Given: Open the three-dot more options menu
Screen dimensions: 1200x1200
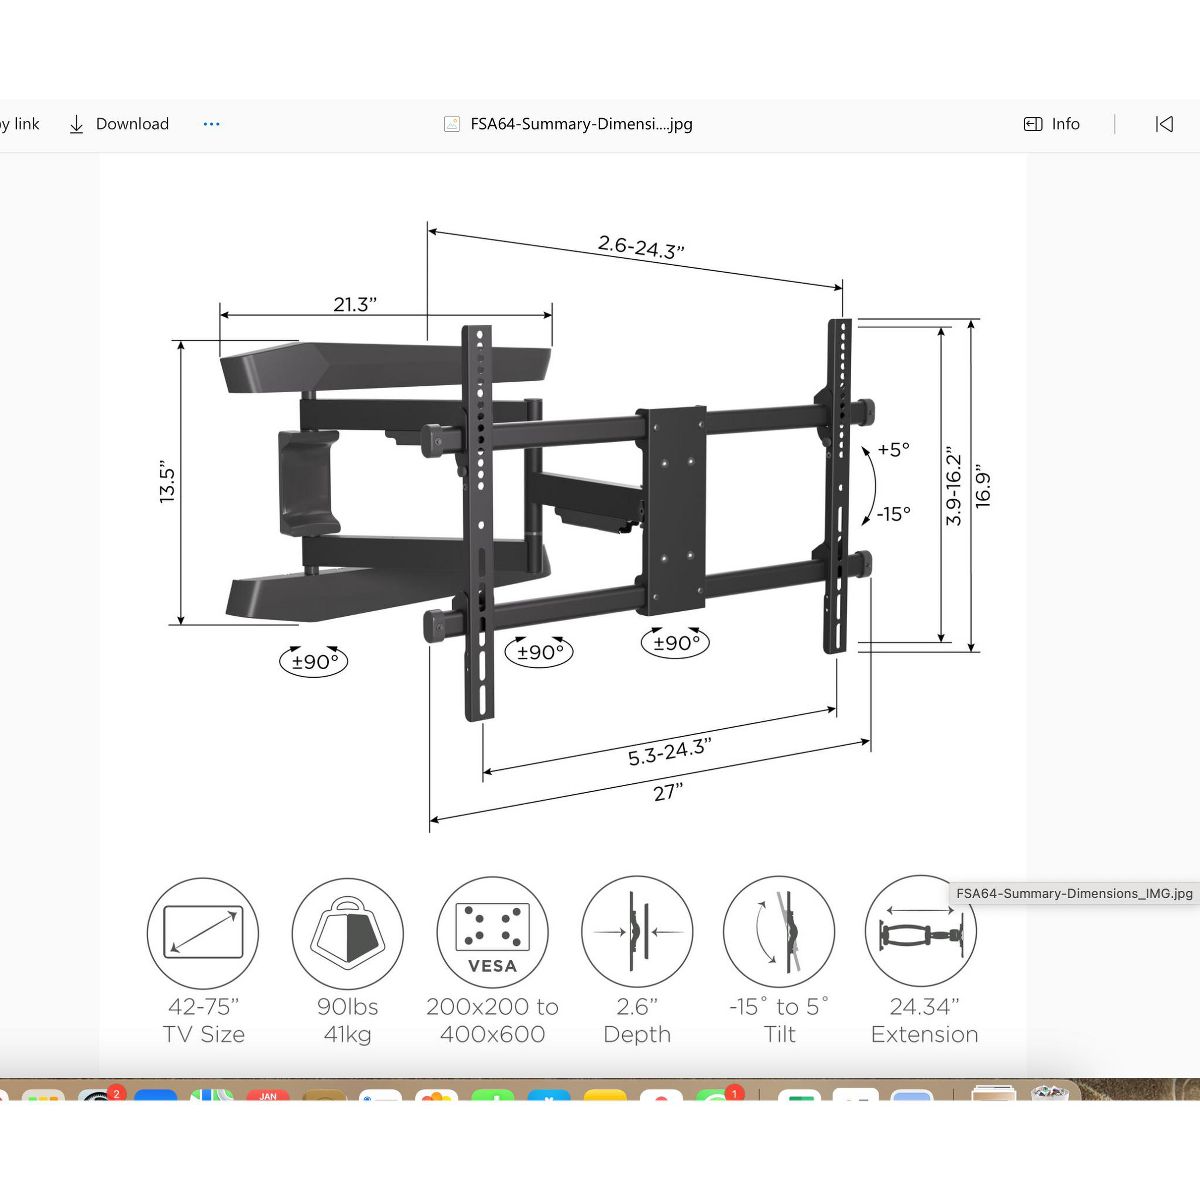Looking at the screenshot, I should coord(211,124).
